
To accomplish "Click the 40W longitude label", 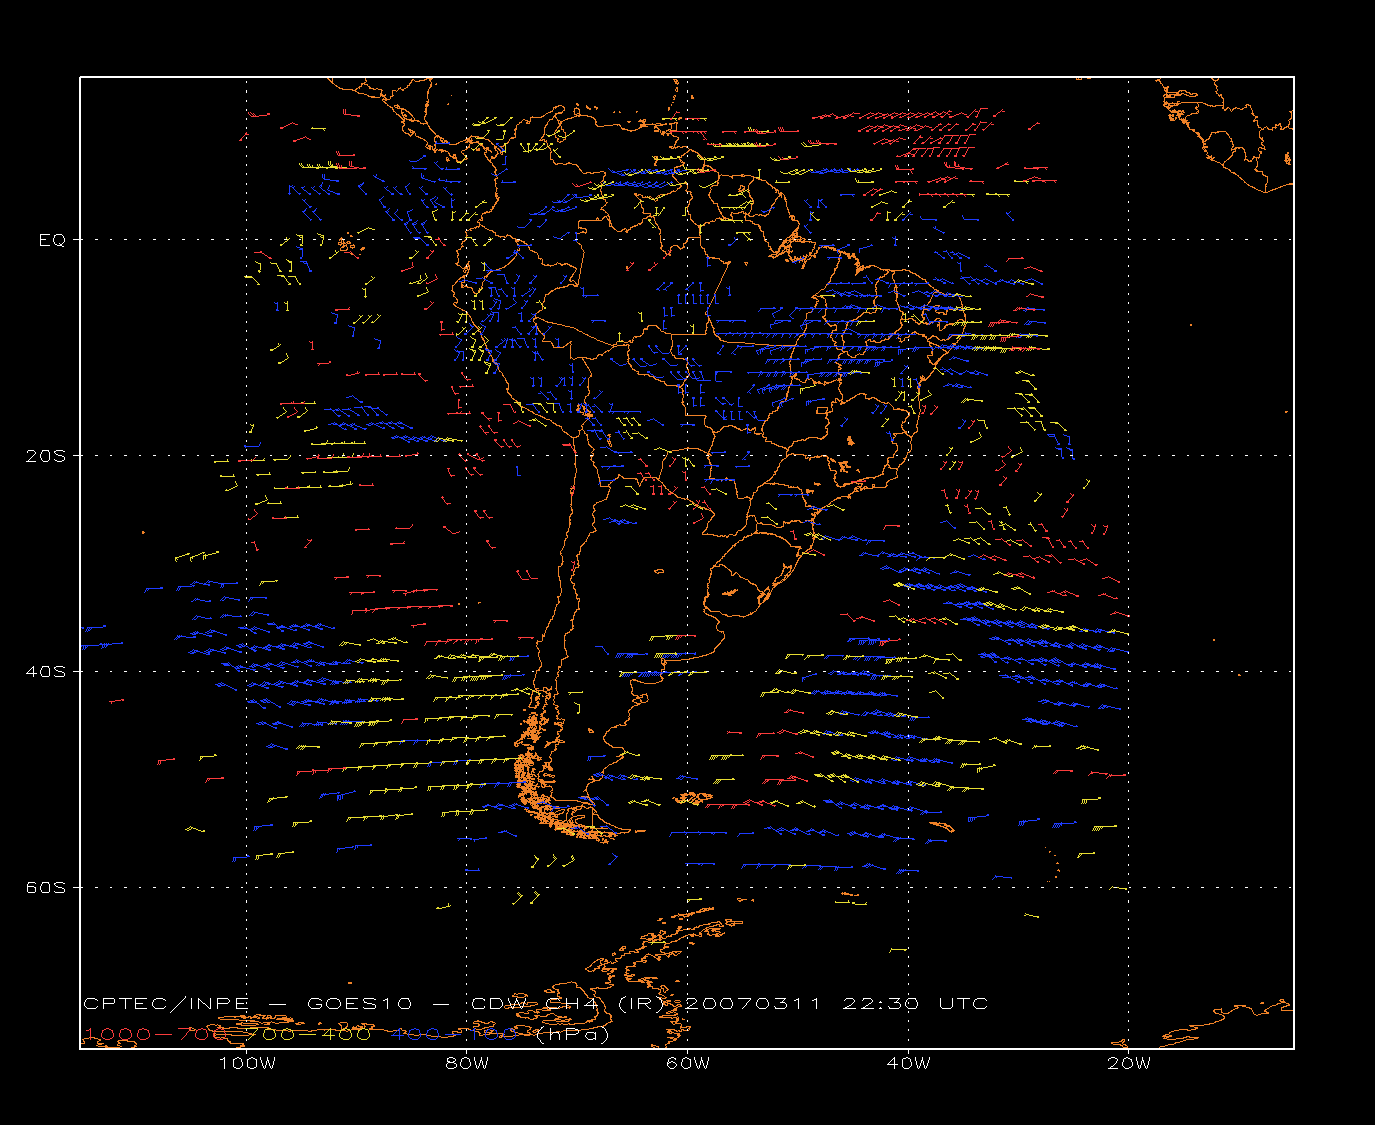I will (908, 1064).
